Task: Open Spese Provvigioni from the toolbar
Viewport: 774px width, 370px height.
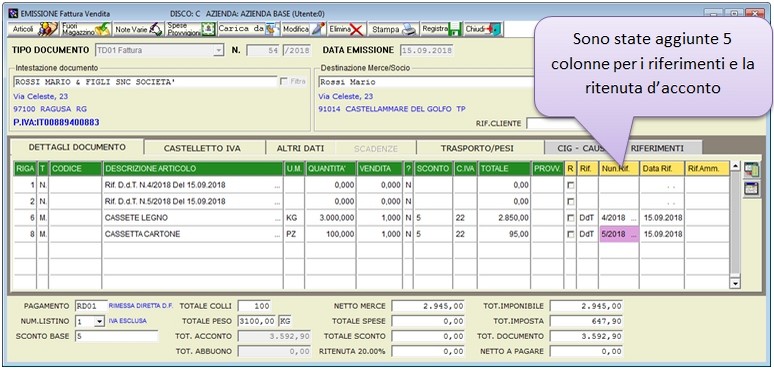Action: pyautogui.click(x=191, y=30)
